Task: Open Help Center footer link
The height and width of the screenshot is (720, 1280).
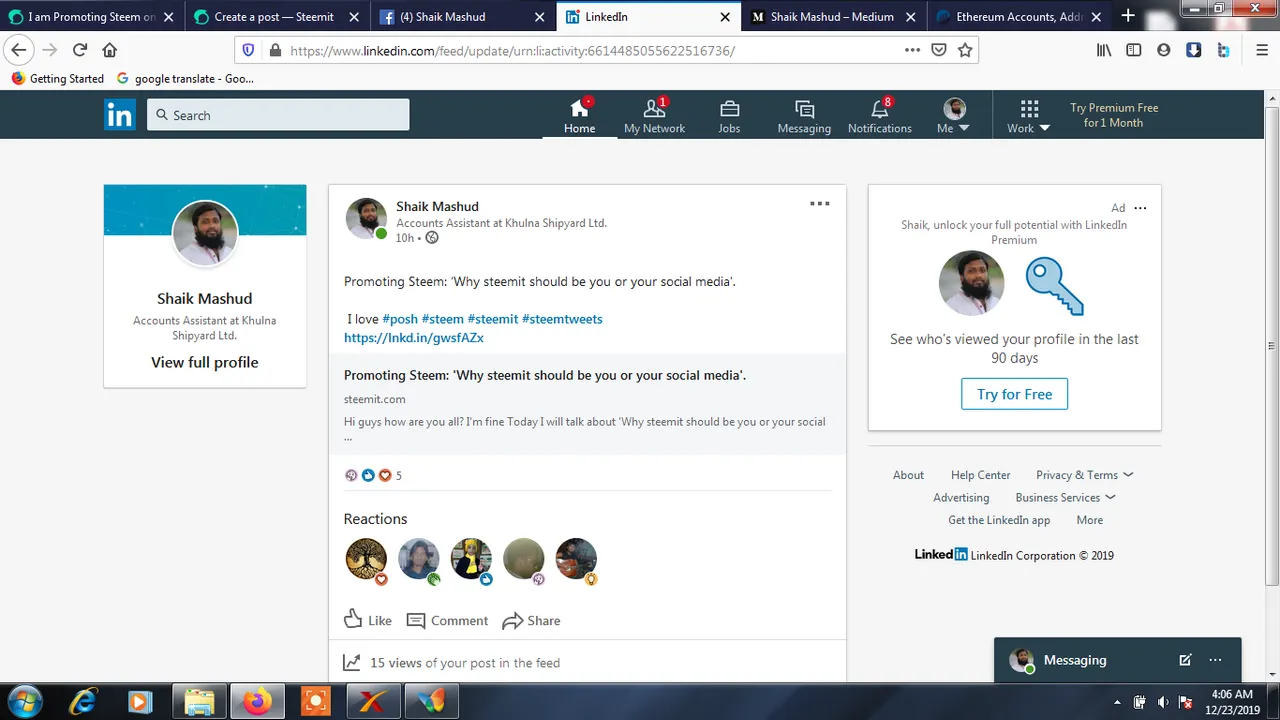Action: point(980,475)
